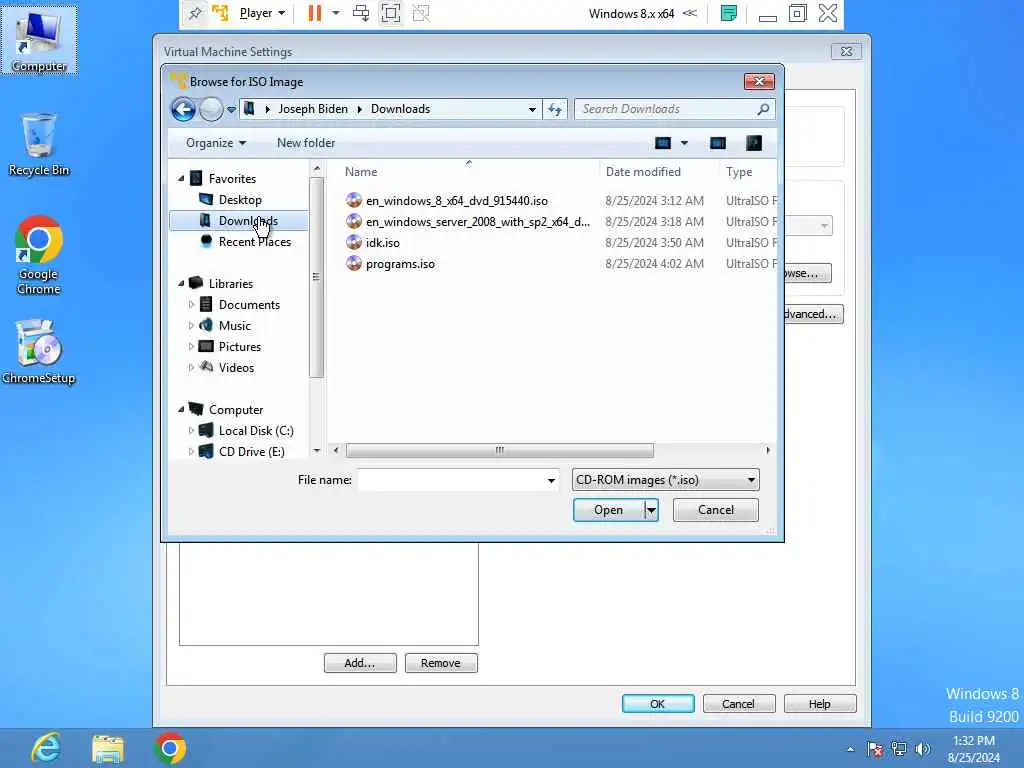Select the Recycle Bin desktop icon
The height and width of the screenshot is (768, 1024).
coord(39,145)
